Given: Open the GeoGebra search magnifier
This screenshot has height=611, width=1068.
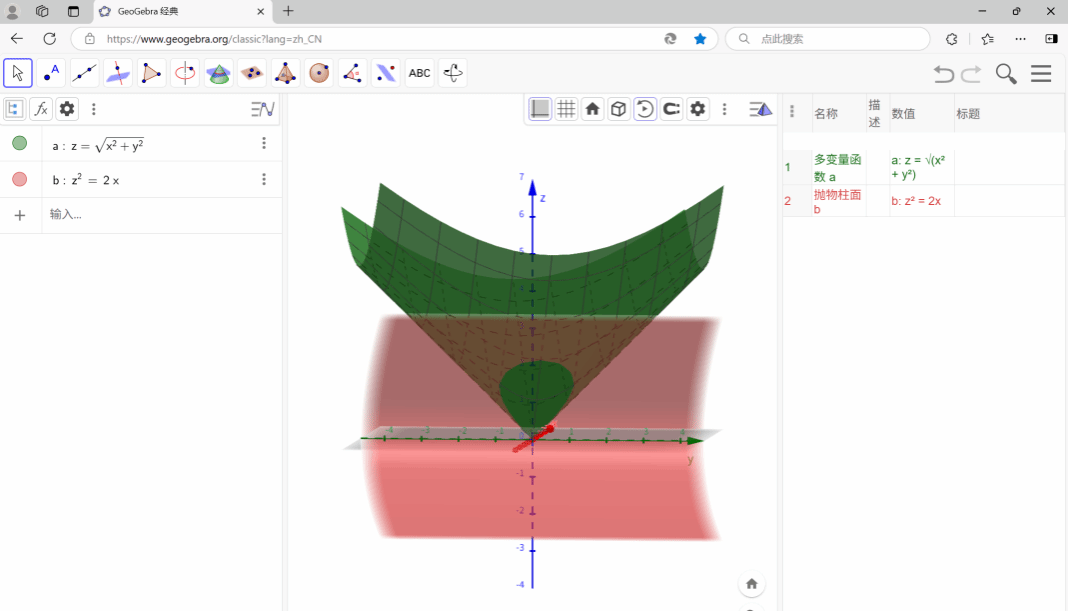Looking at the screenshot, I should click(x=1006, y=74).
